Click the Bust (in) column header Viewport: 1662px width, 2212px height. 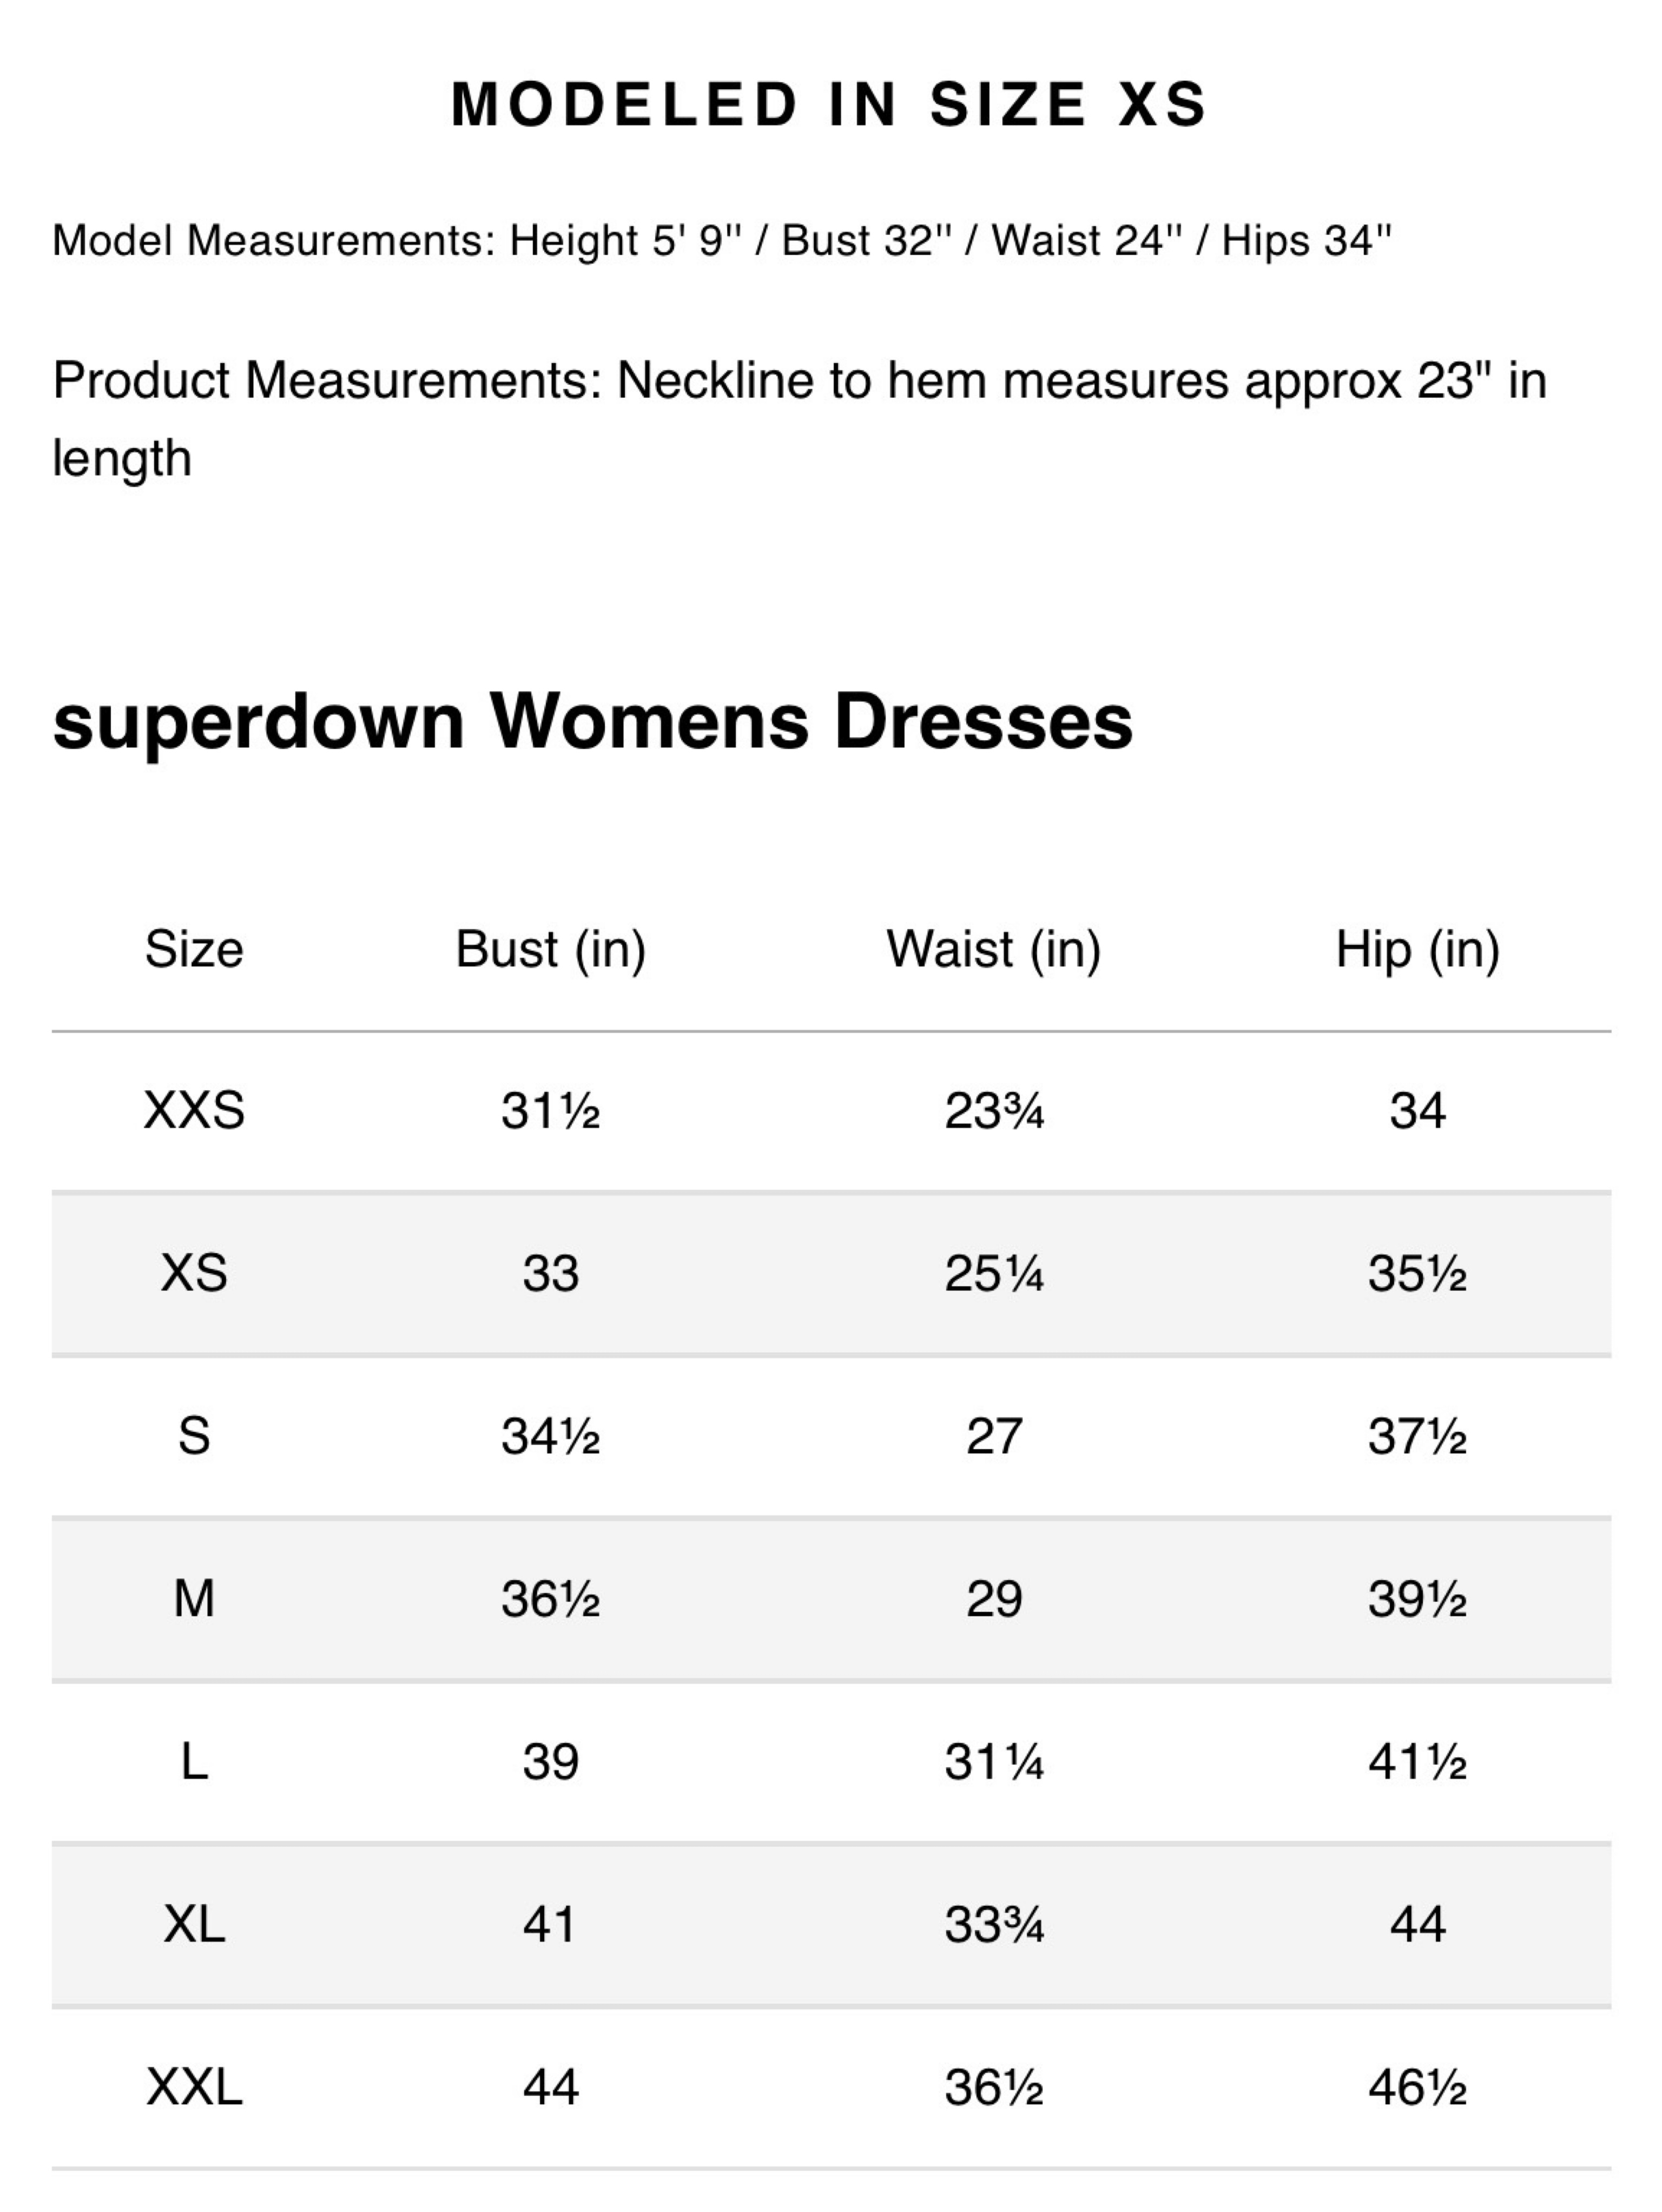click(x=551, y=949)
